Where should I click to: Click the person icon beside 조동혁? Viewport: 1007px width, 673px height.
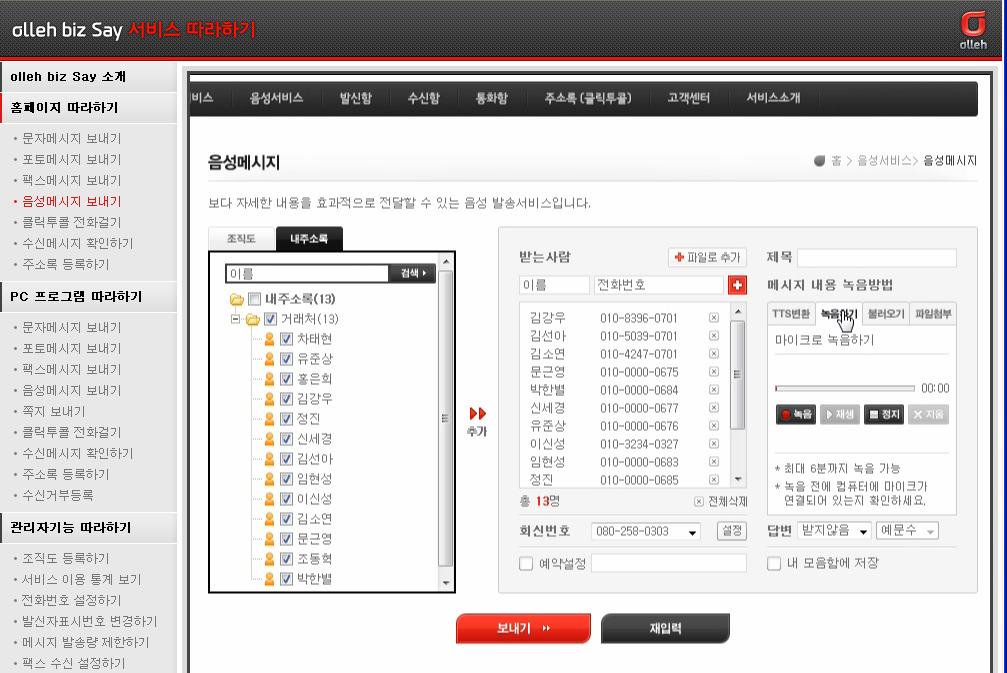(270, 559)
